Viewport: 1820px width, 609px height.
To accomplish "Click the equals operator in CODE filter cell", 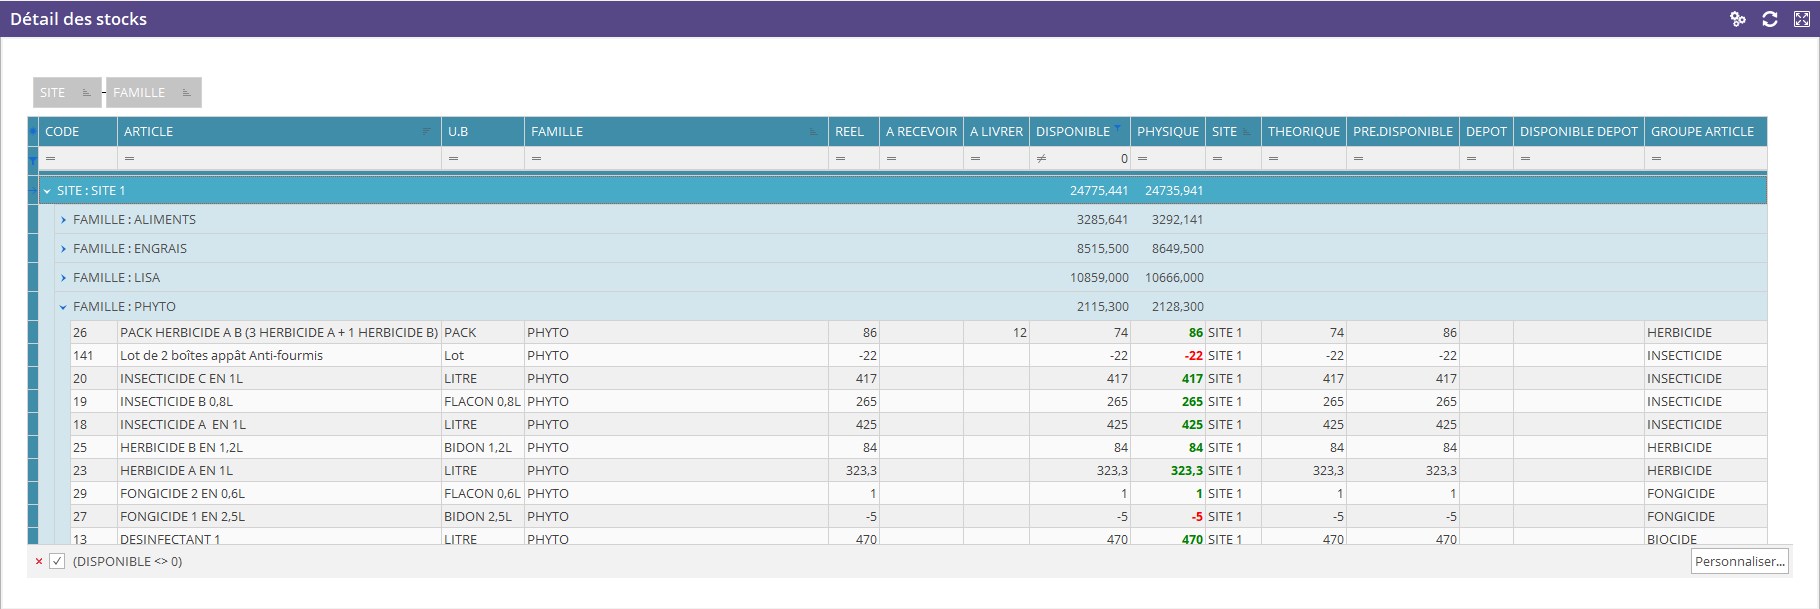I will (x=51, y=159).
